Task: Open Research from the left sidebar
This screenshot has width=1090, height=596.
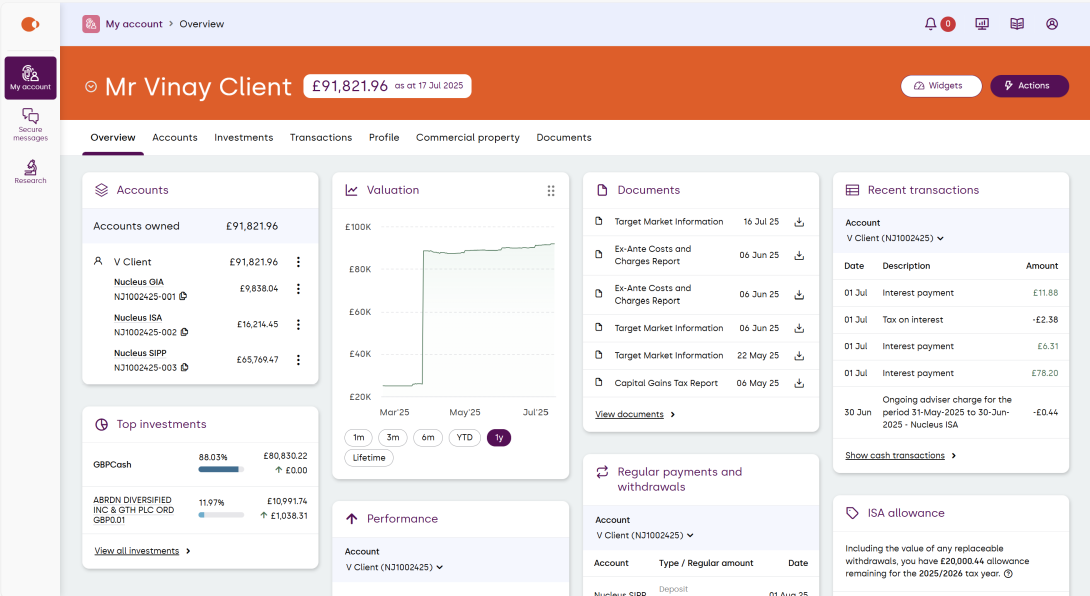Action: click(x=30, y=171)
